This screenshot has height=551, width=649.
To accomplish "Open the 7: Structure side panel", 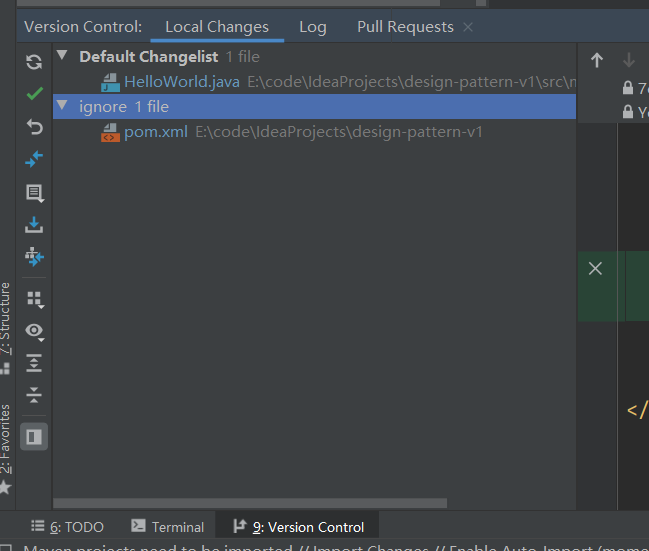I will click(5, 319).
